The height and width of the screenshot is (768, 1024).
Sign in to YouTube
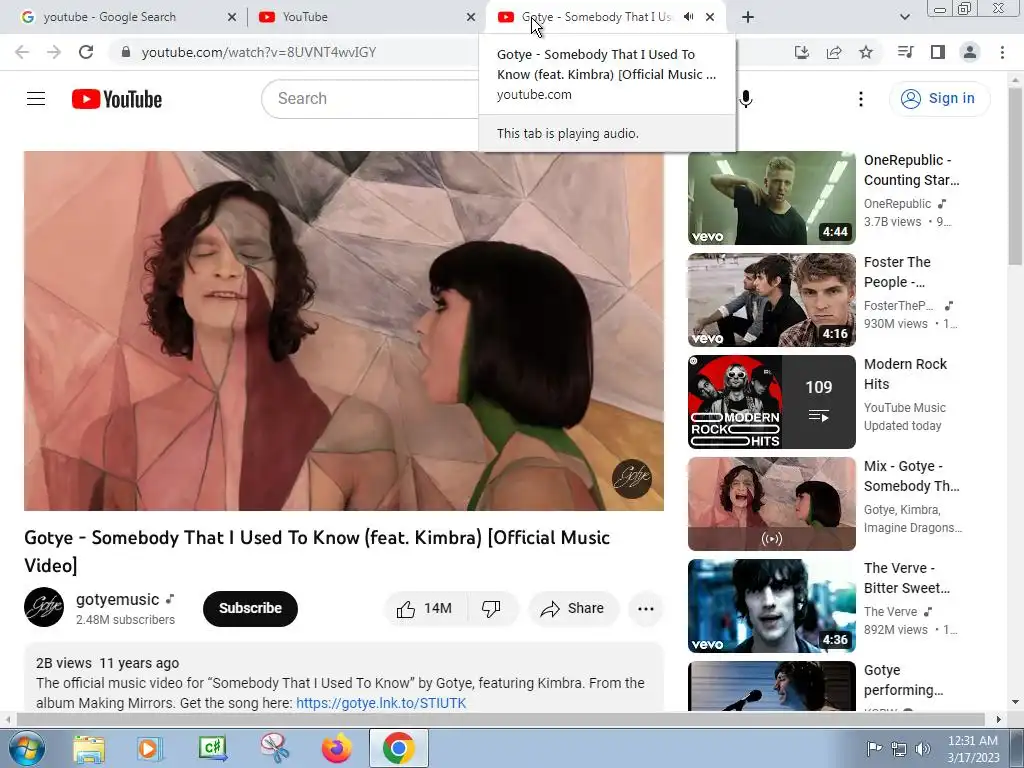tap(940, 99)
